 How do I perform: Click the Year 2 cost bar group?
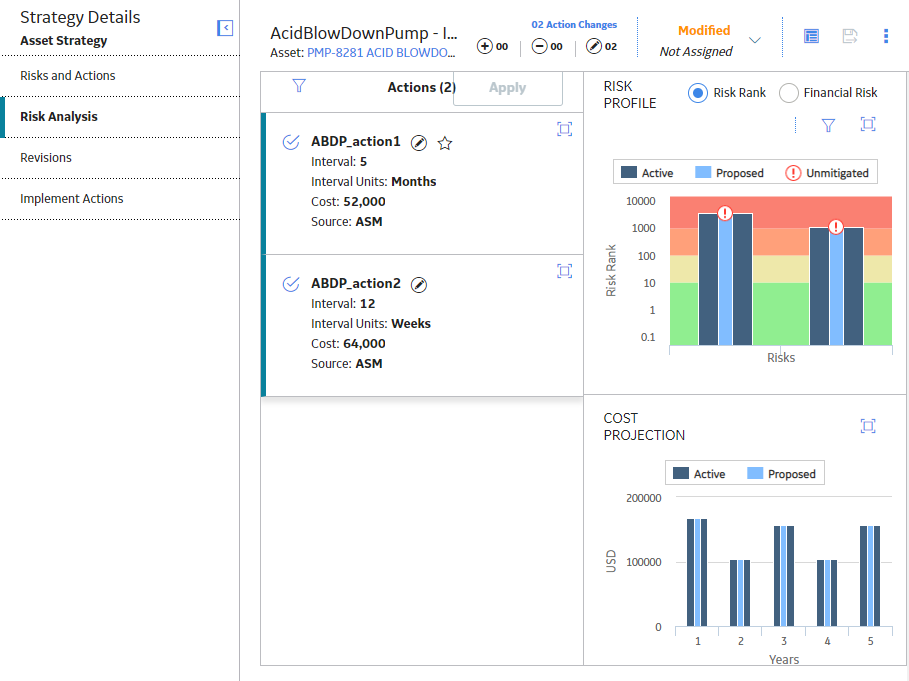coord(740,593)
